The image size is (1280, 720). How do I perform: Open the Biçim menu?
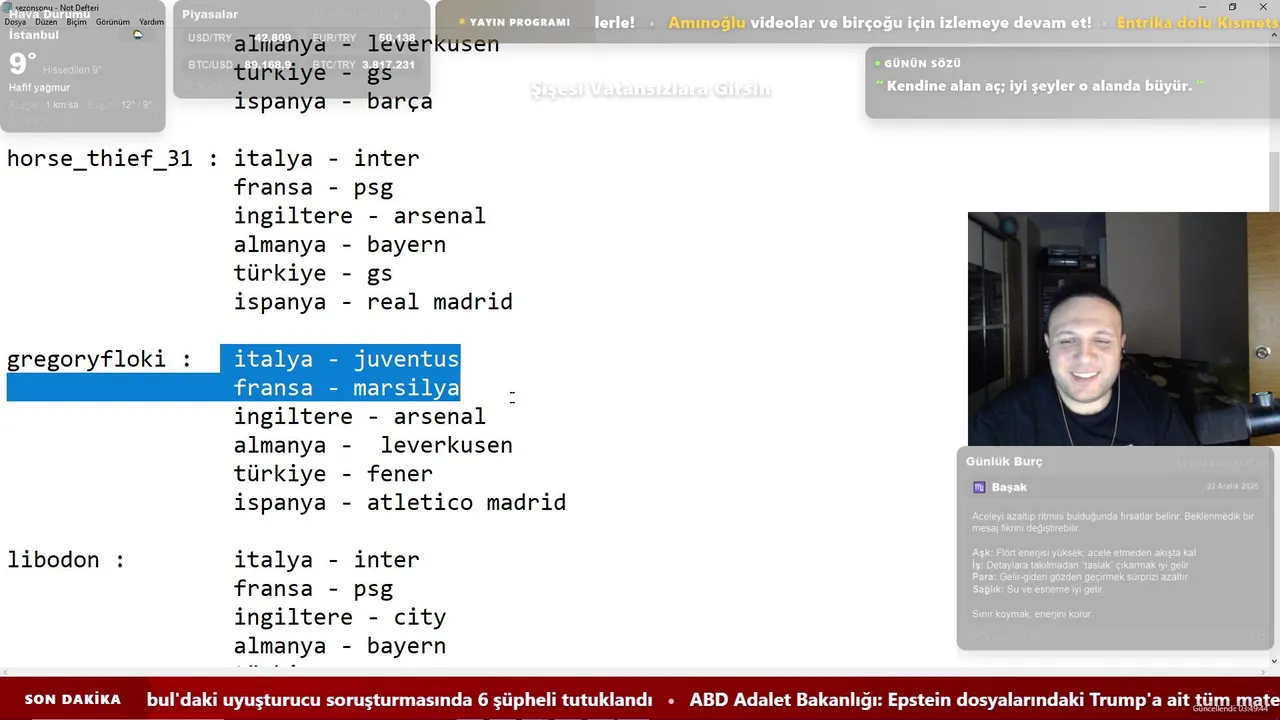point(77,22)
